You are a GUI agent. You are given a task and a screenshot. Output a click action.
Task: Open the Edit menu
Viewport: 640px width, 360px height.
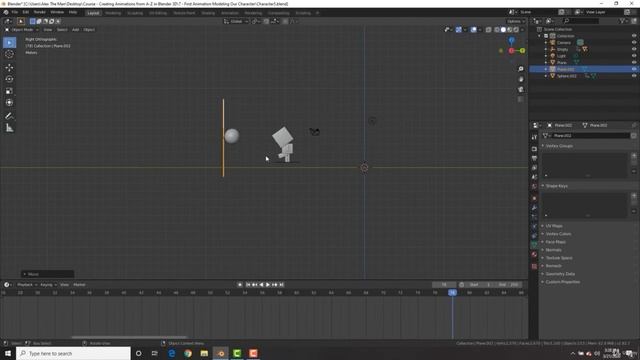[26, 12]
